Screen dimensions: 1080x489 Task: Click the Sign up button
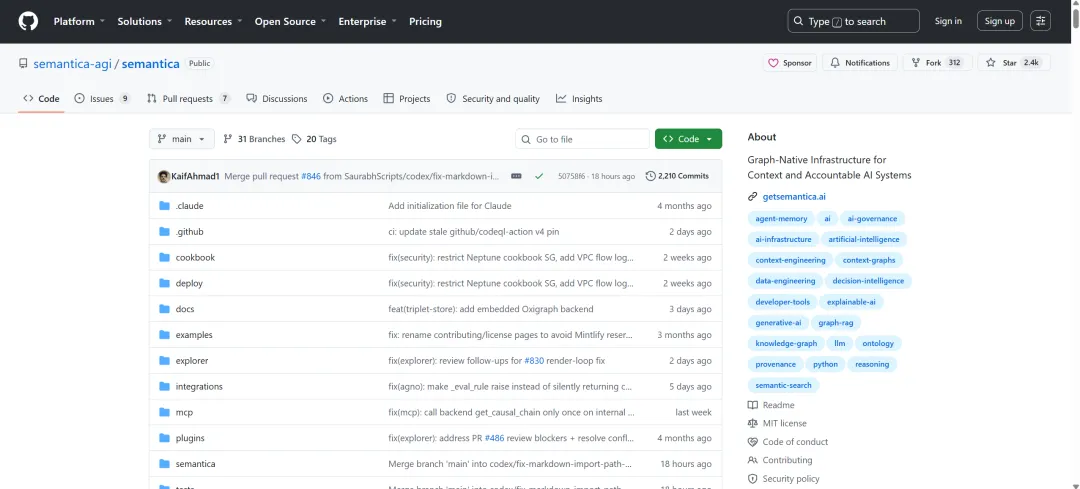[x=999, y=21]
